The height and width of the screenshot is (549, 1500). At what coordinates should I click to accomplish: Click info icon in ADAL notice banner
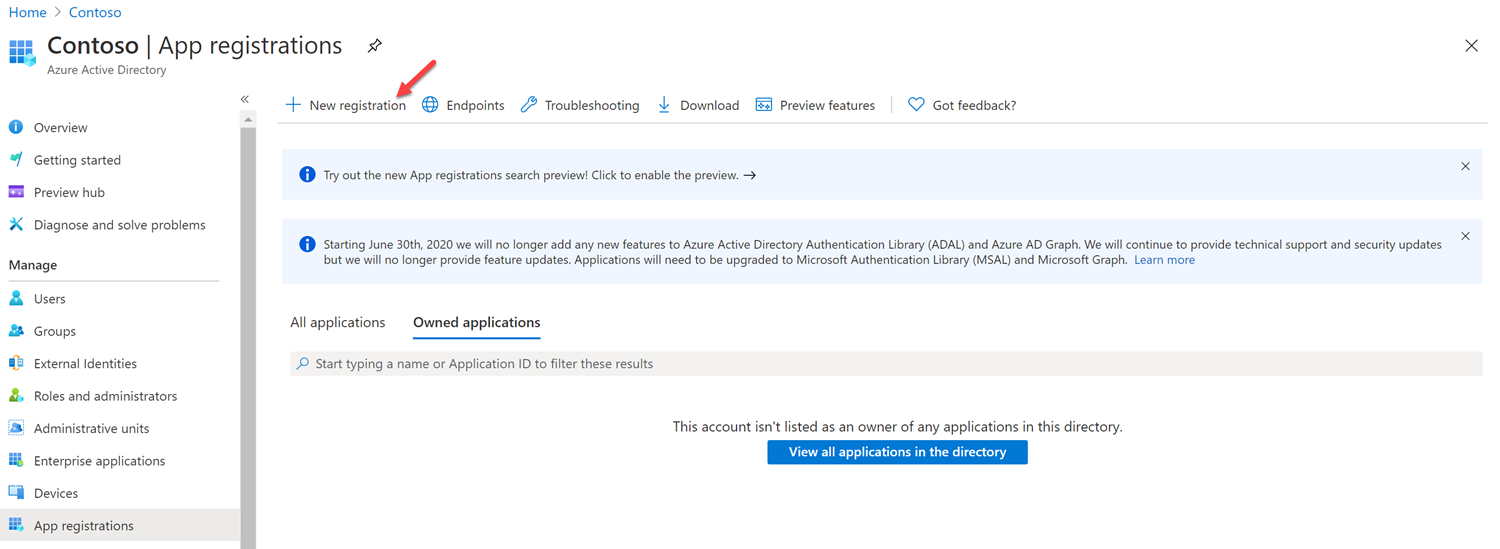[307, 244]
